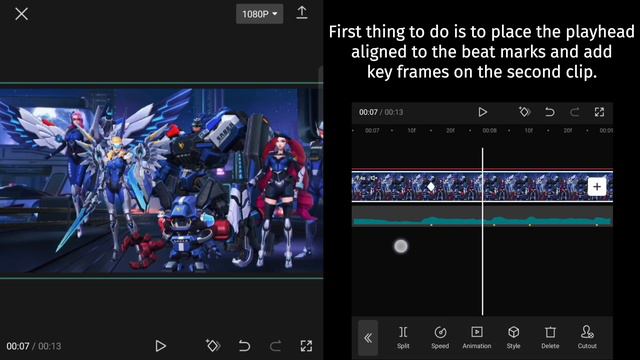640x360 pixels.
Task: Redo action in left panel
Action: 276,346
